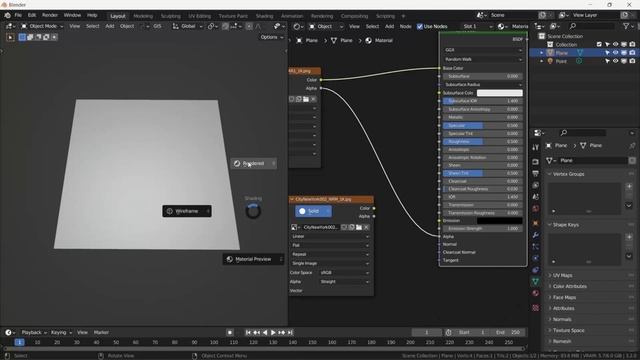Open the Straight Alpha dropdown on image node
This screenshot has width=640, height=360.
coord(344,282)
